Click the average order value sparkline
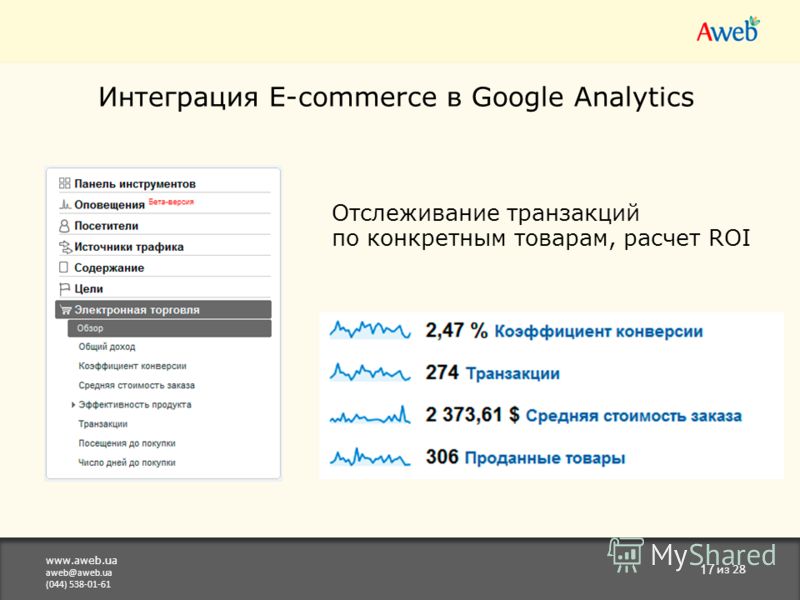Screen dimensions: 800x600 tap(370, 415)
